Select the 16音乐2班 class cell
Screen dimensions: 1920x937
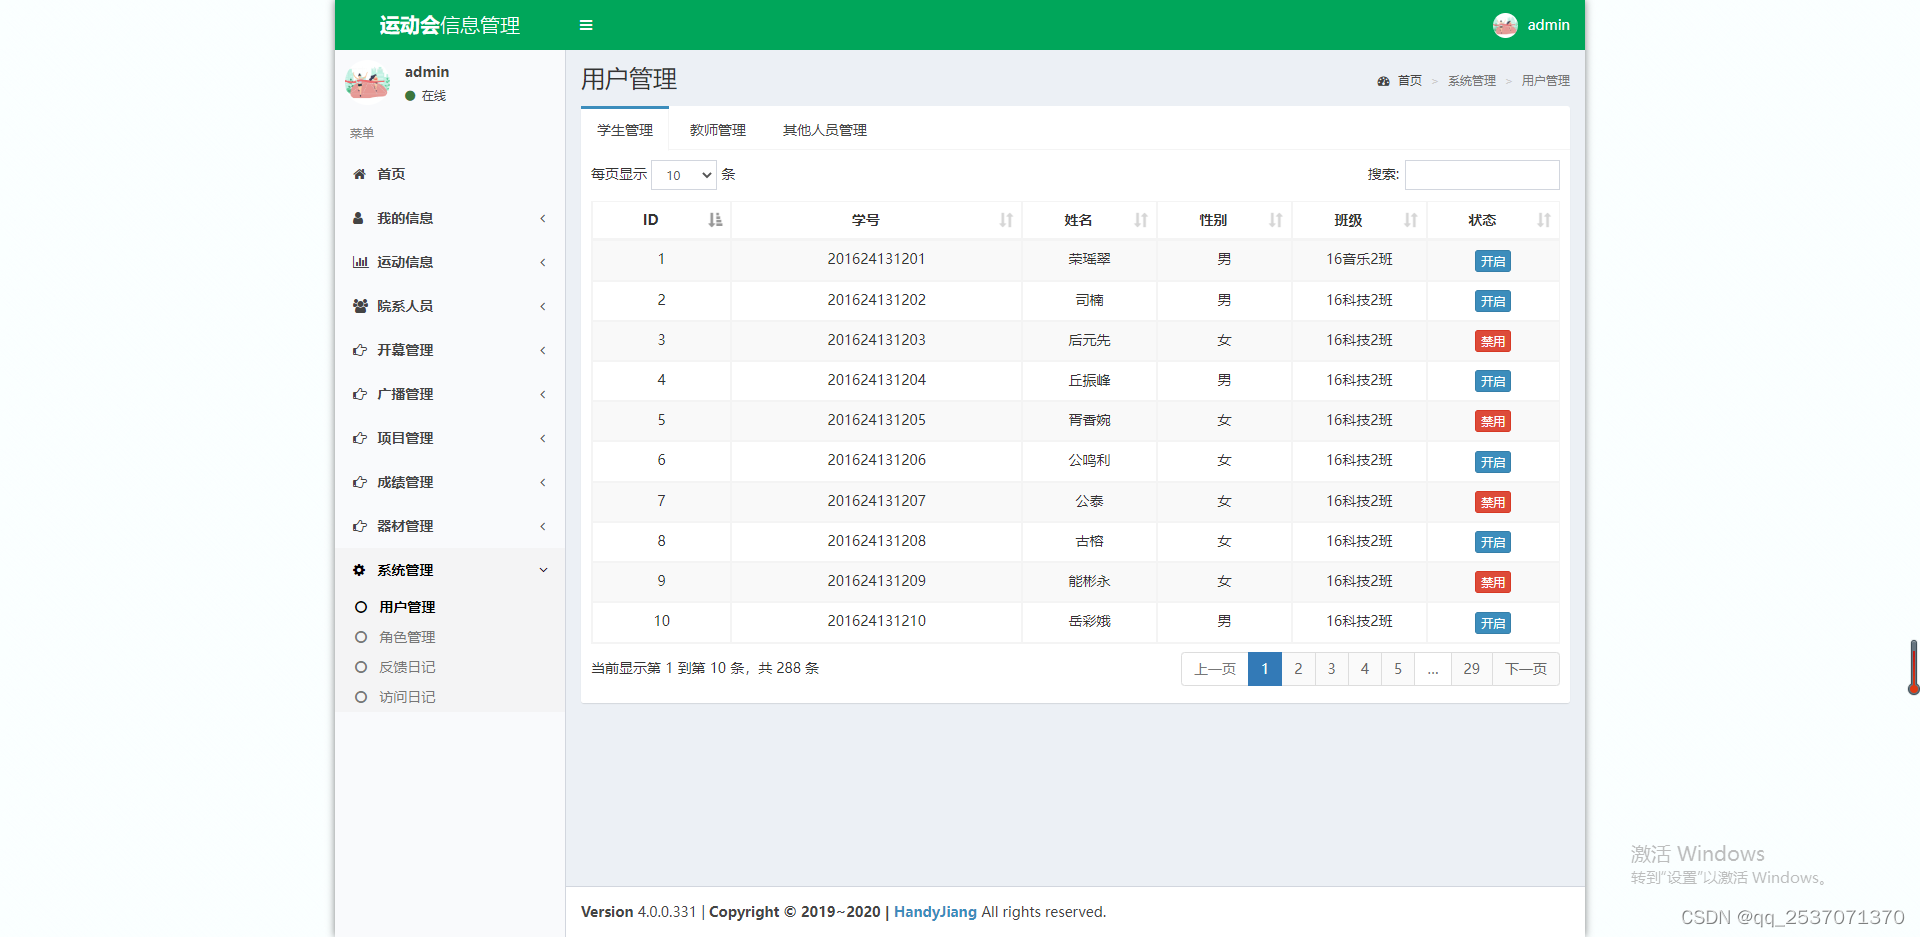click(1359, 259)
